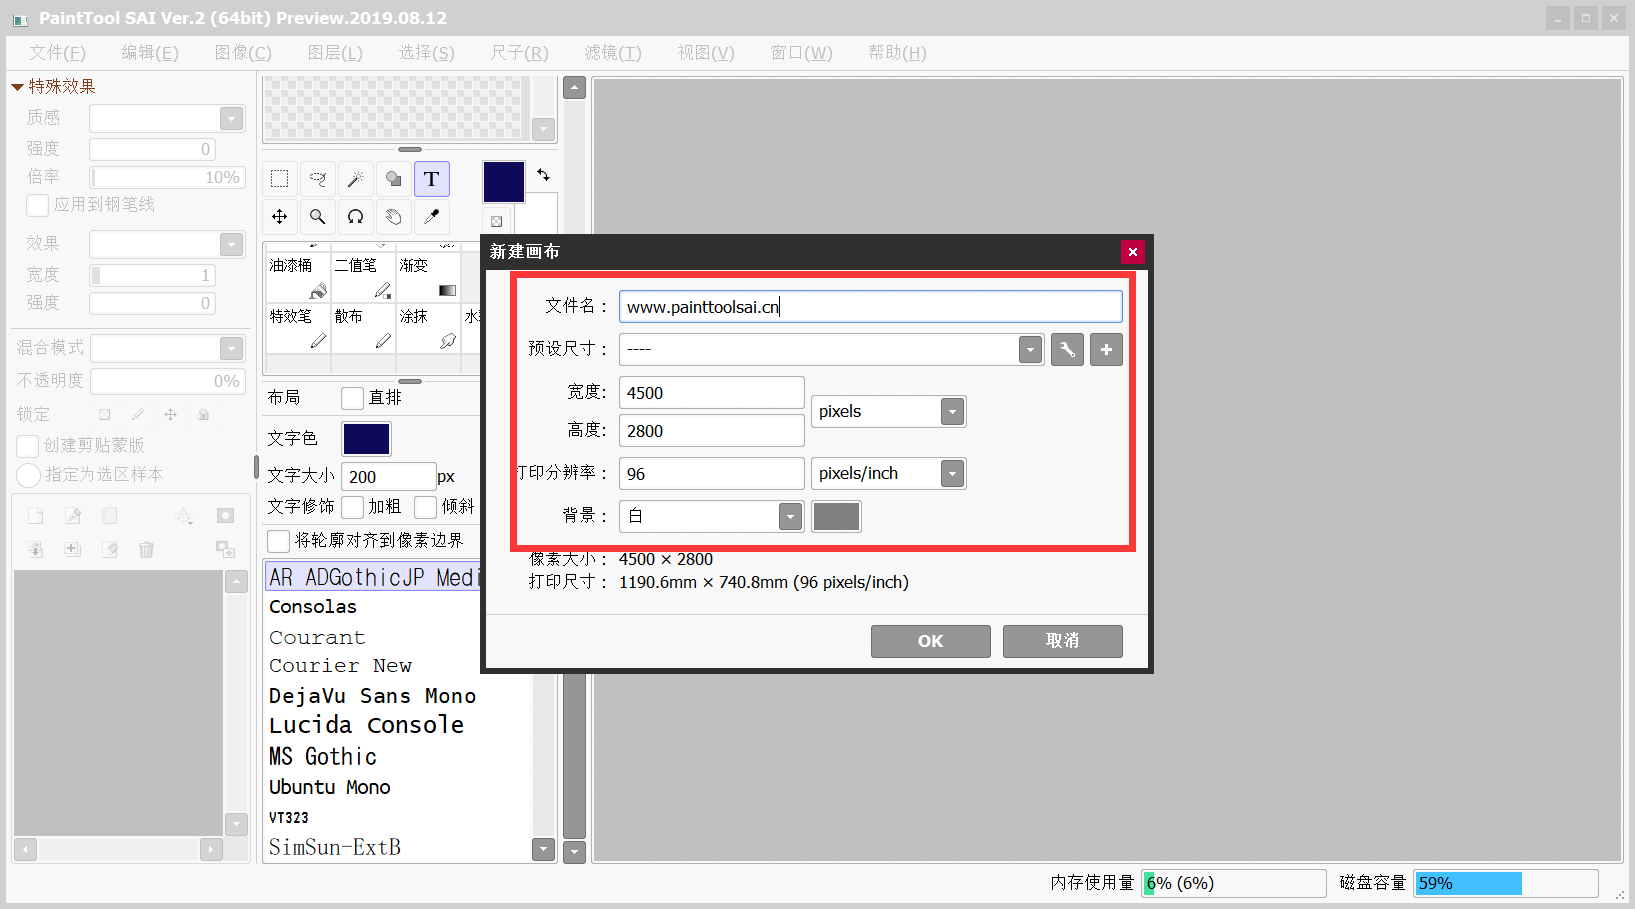Select the Consolas font
This screenshot has height=909, width=1635.
(x=313, y=607)
